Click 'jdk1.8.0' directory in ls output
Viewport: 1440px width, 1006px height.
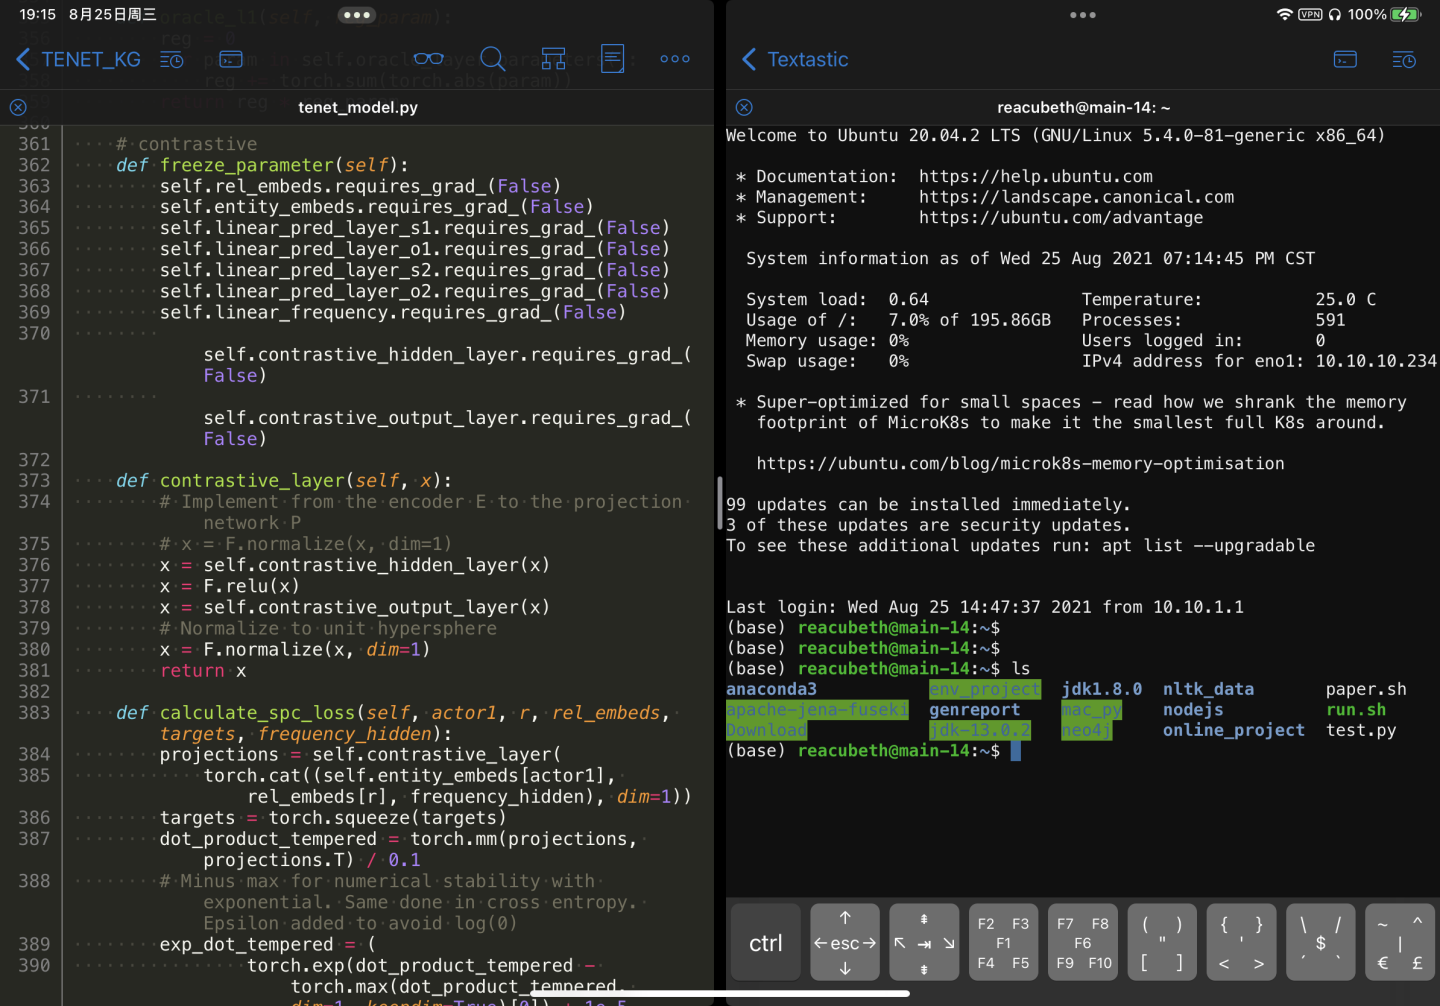tap(1102, 689)
